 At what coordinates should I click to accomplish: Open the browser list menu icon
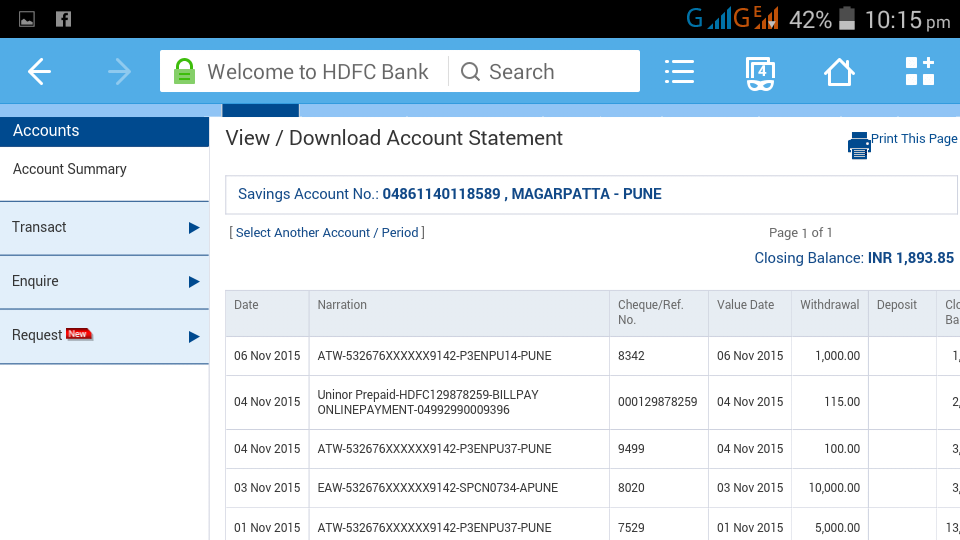[x=679, y=72]
